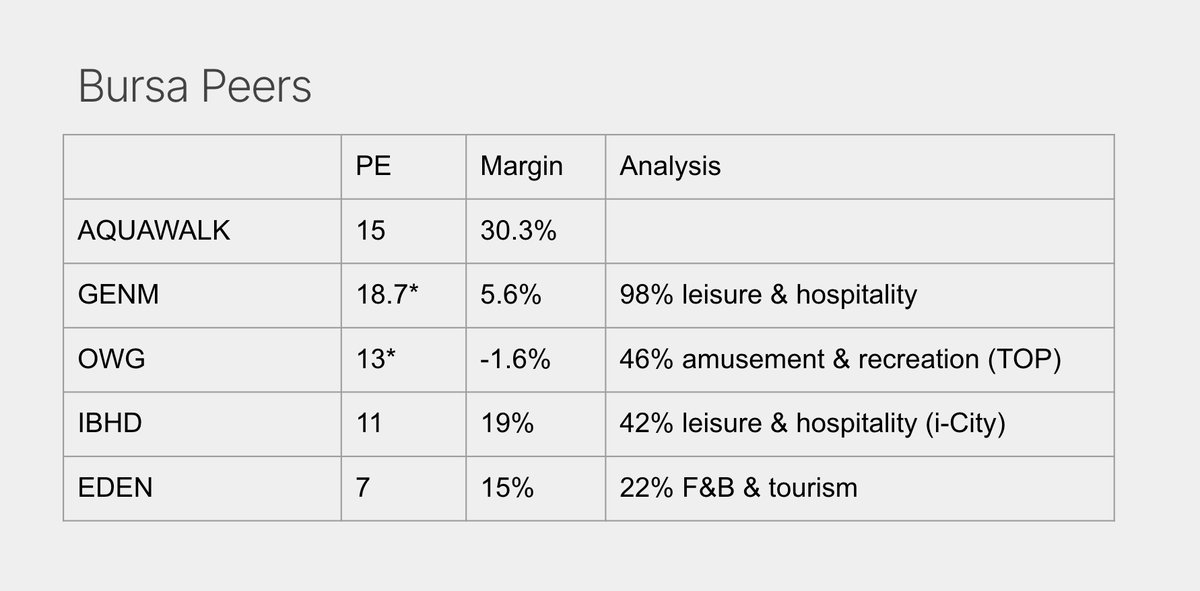
Task: Select the OWG row label cell
Action: pyautogui.click(x=110, y=359)
